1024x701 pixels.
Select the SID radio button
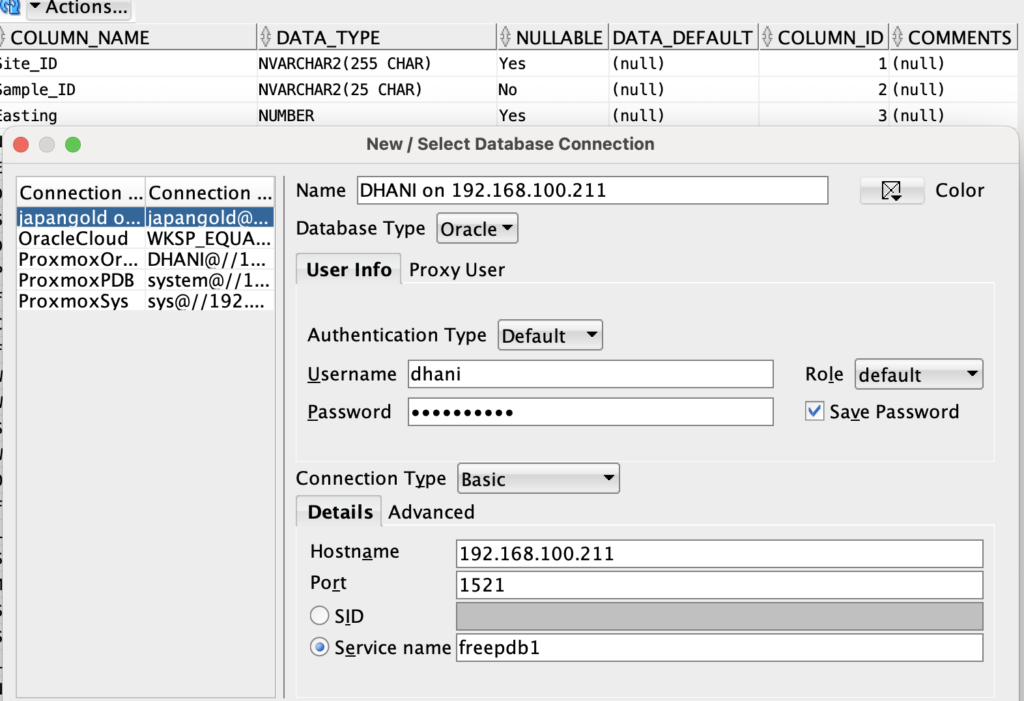(319, 615)
